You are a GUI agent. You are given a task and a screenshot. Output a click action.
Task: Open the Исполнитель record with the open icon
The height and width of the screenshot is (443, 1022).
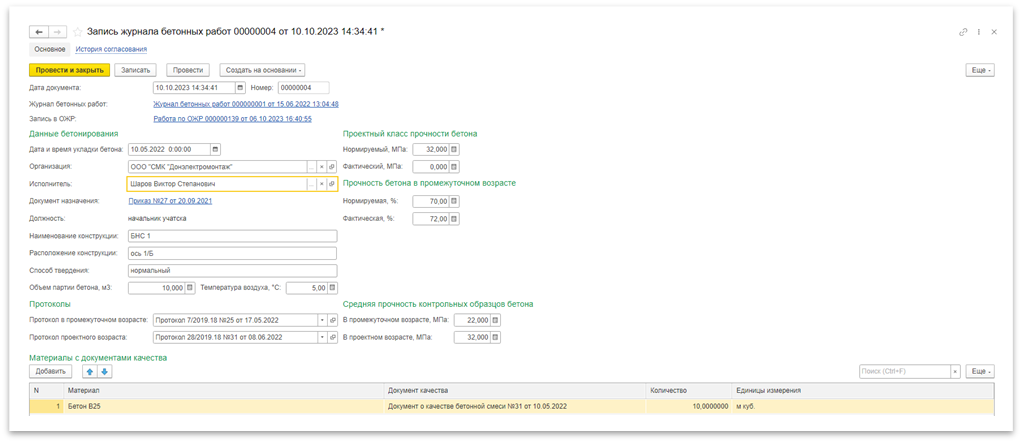[x=332, y=184]
